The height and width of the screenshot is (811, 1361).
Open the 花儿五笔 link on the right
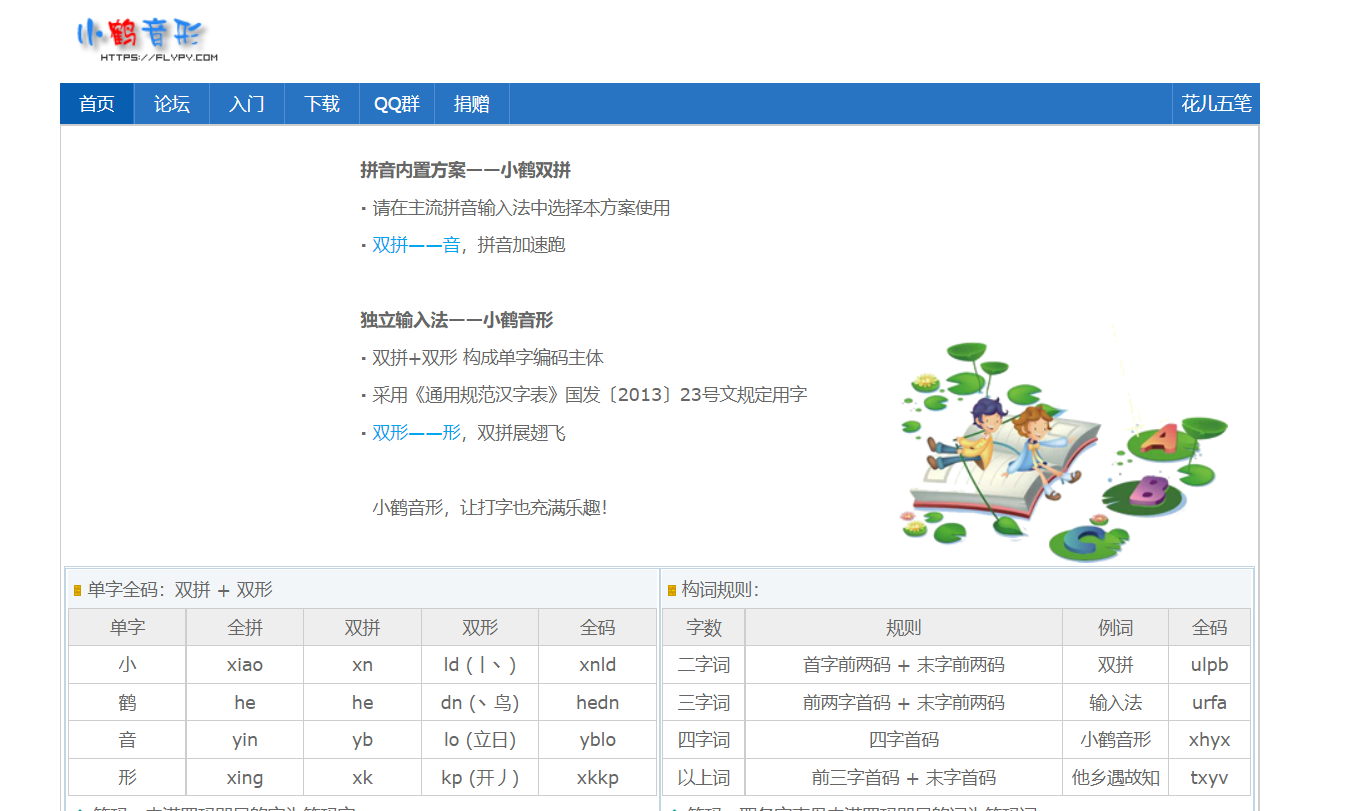[1216, 103]
